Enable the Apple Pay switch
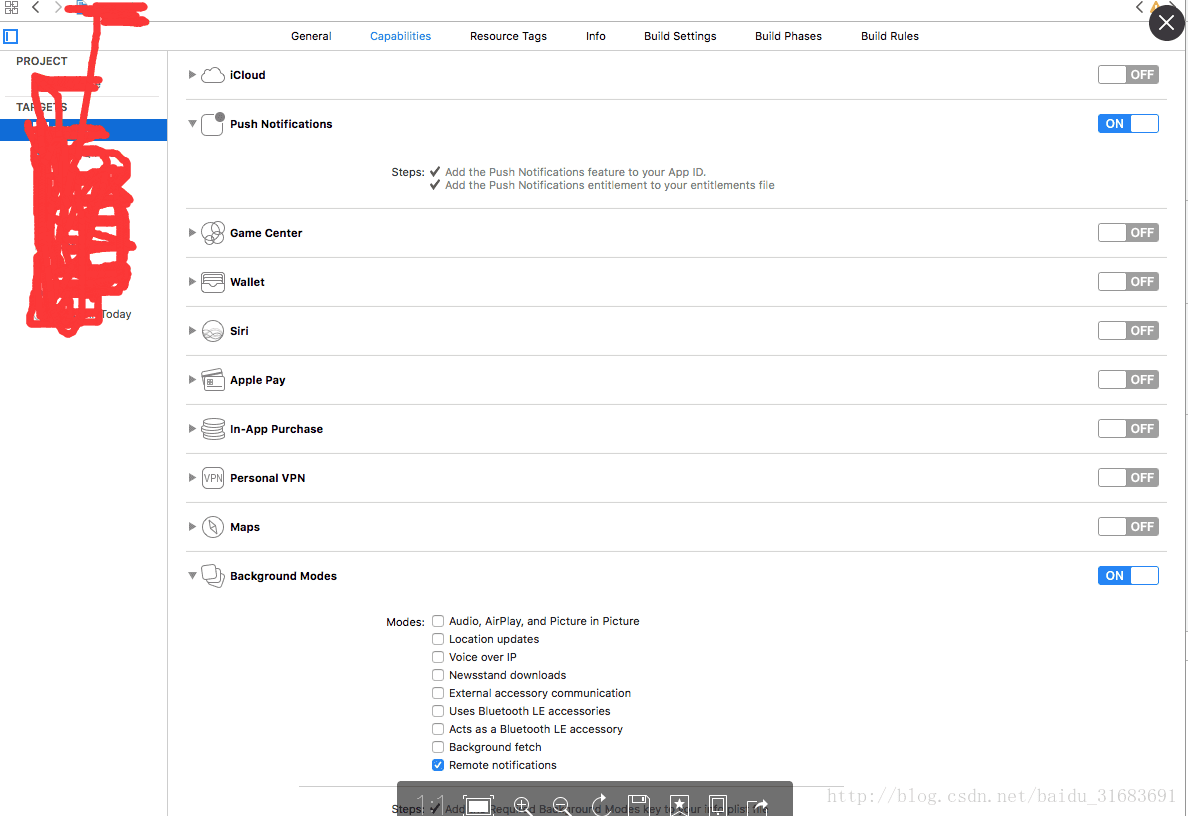The height and width of the screenshot is (816, 1188). tap(1128, 380)
